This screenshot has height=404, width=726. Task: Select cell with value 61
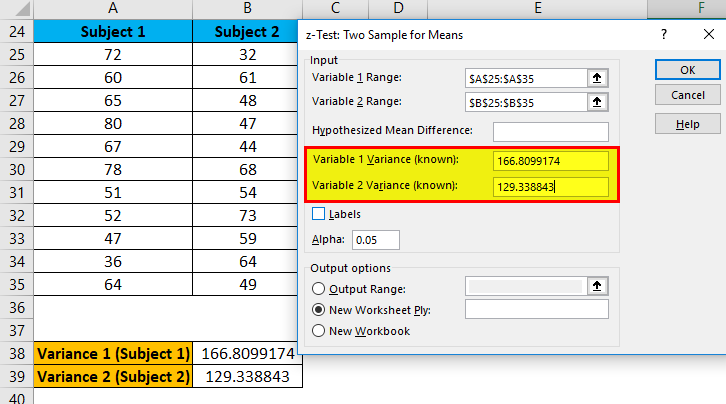[245, 77]
